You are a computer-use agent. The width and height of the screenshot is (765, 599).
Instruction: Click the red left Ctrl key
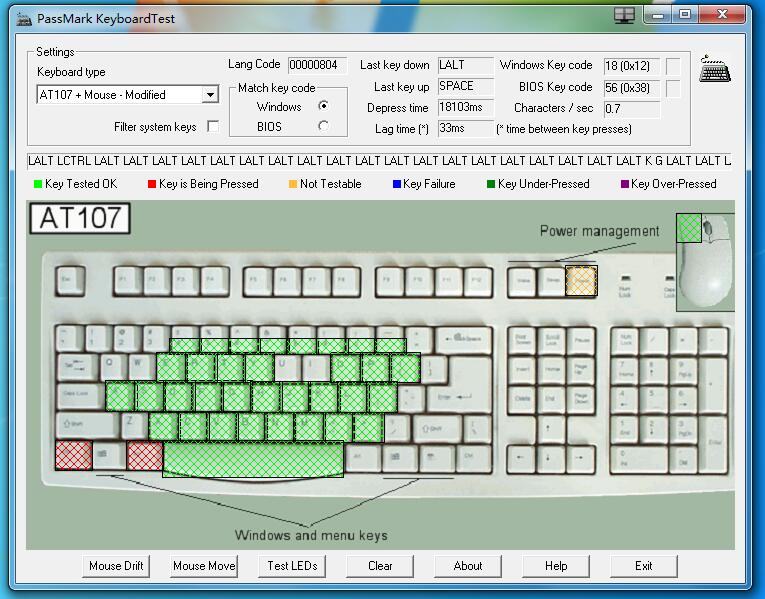point(74,455)
